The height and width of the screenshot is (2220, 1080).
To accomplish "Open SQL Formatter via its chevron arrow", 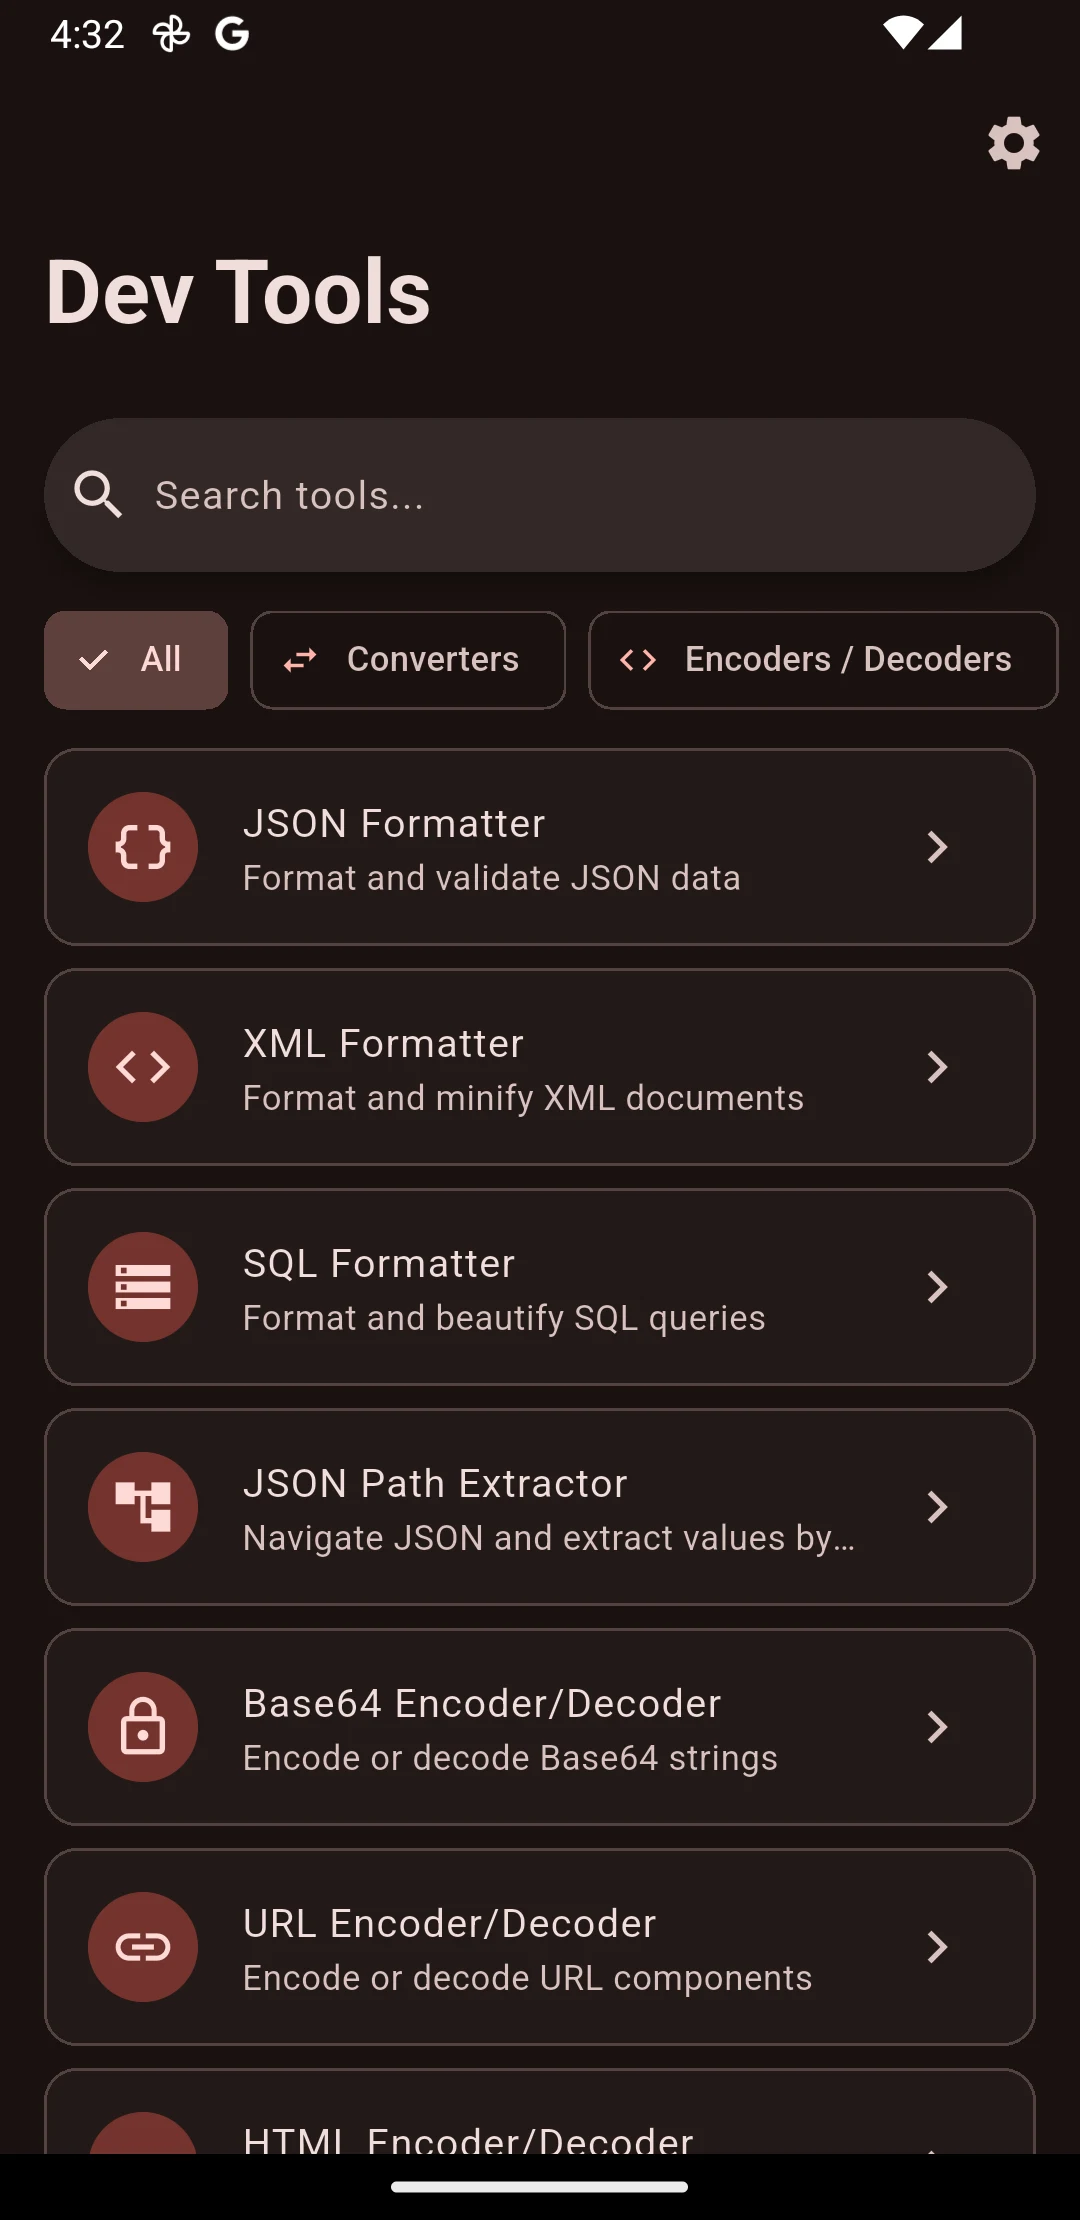I will tap(937, 1287).
